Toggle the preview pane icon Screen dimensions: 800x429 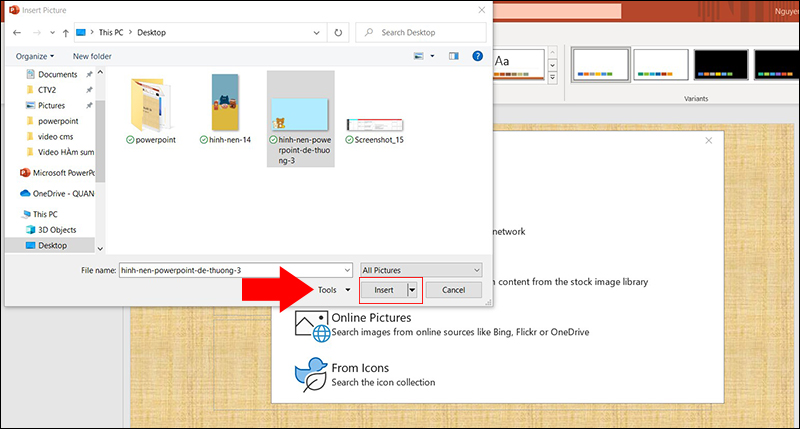pos(453,56)
